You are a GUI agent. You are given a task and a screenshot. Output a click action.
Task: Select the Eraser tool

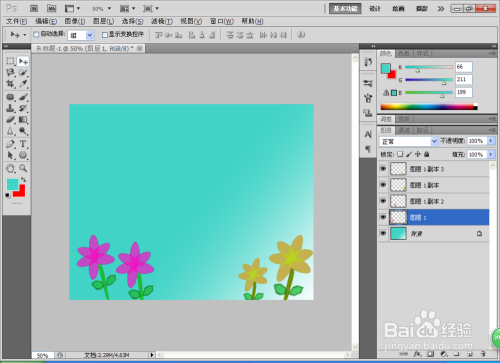[x=10, y=119]
